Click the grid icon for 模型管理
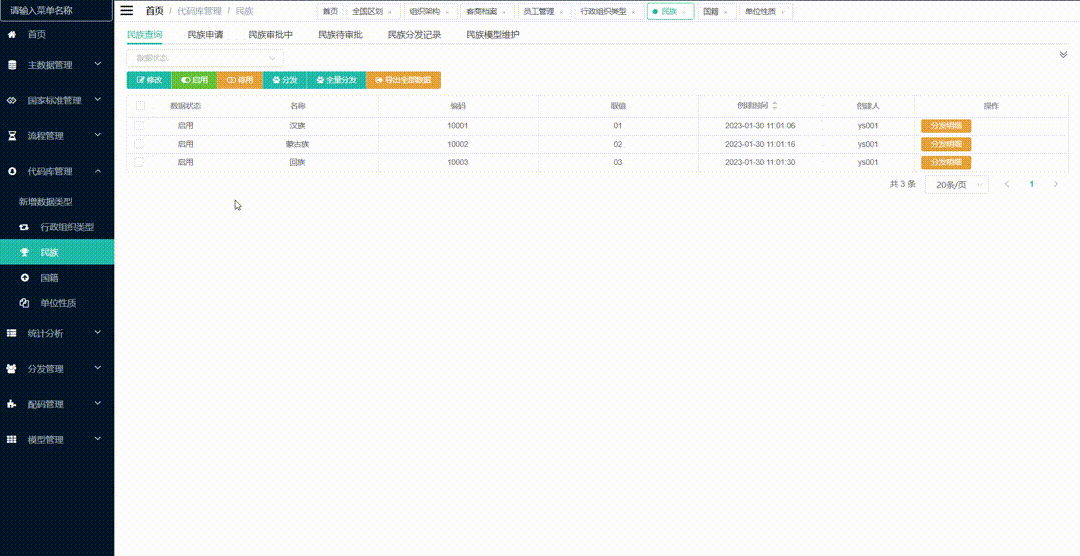Screen dimensions: 1080x556 (12, 440)
